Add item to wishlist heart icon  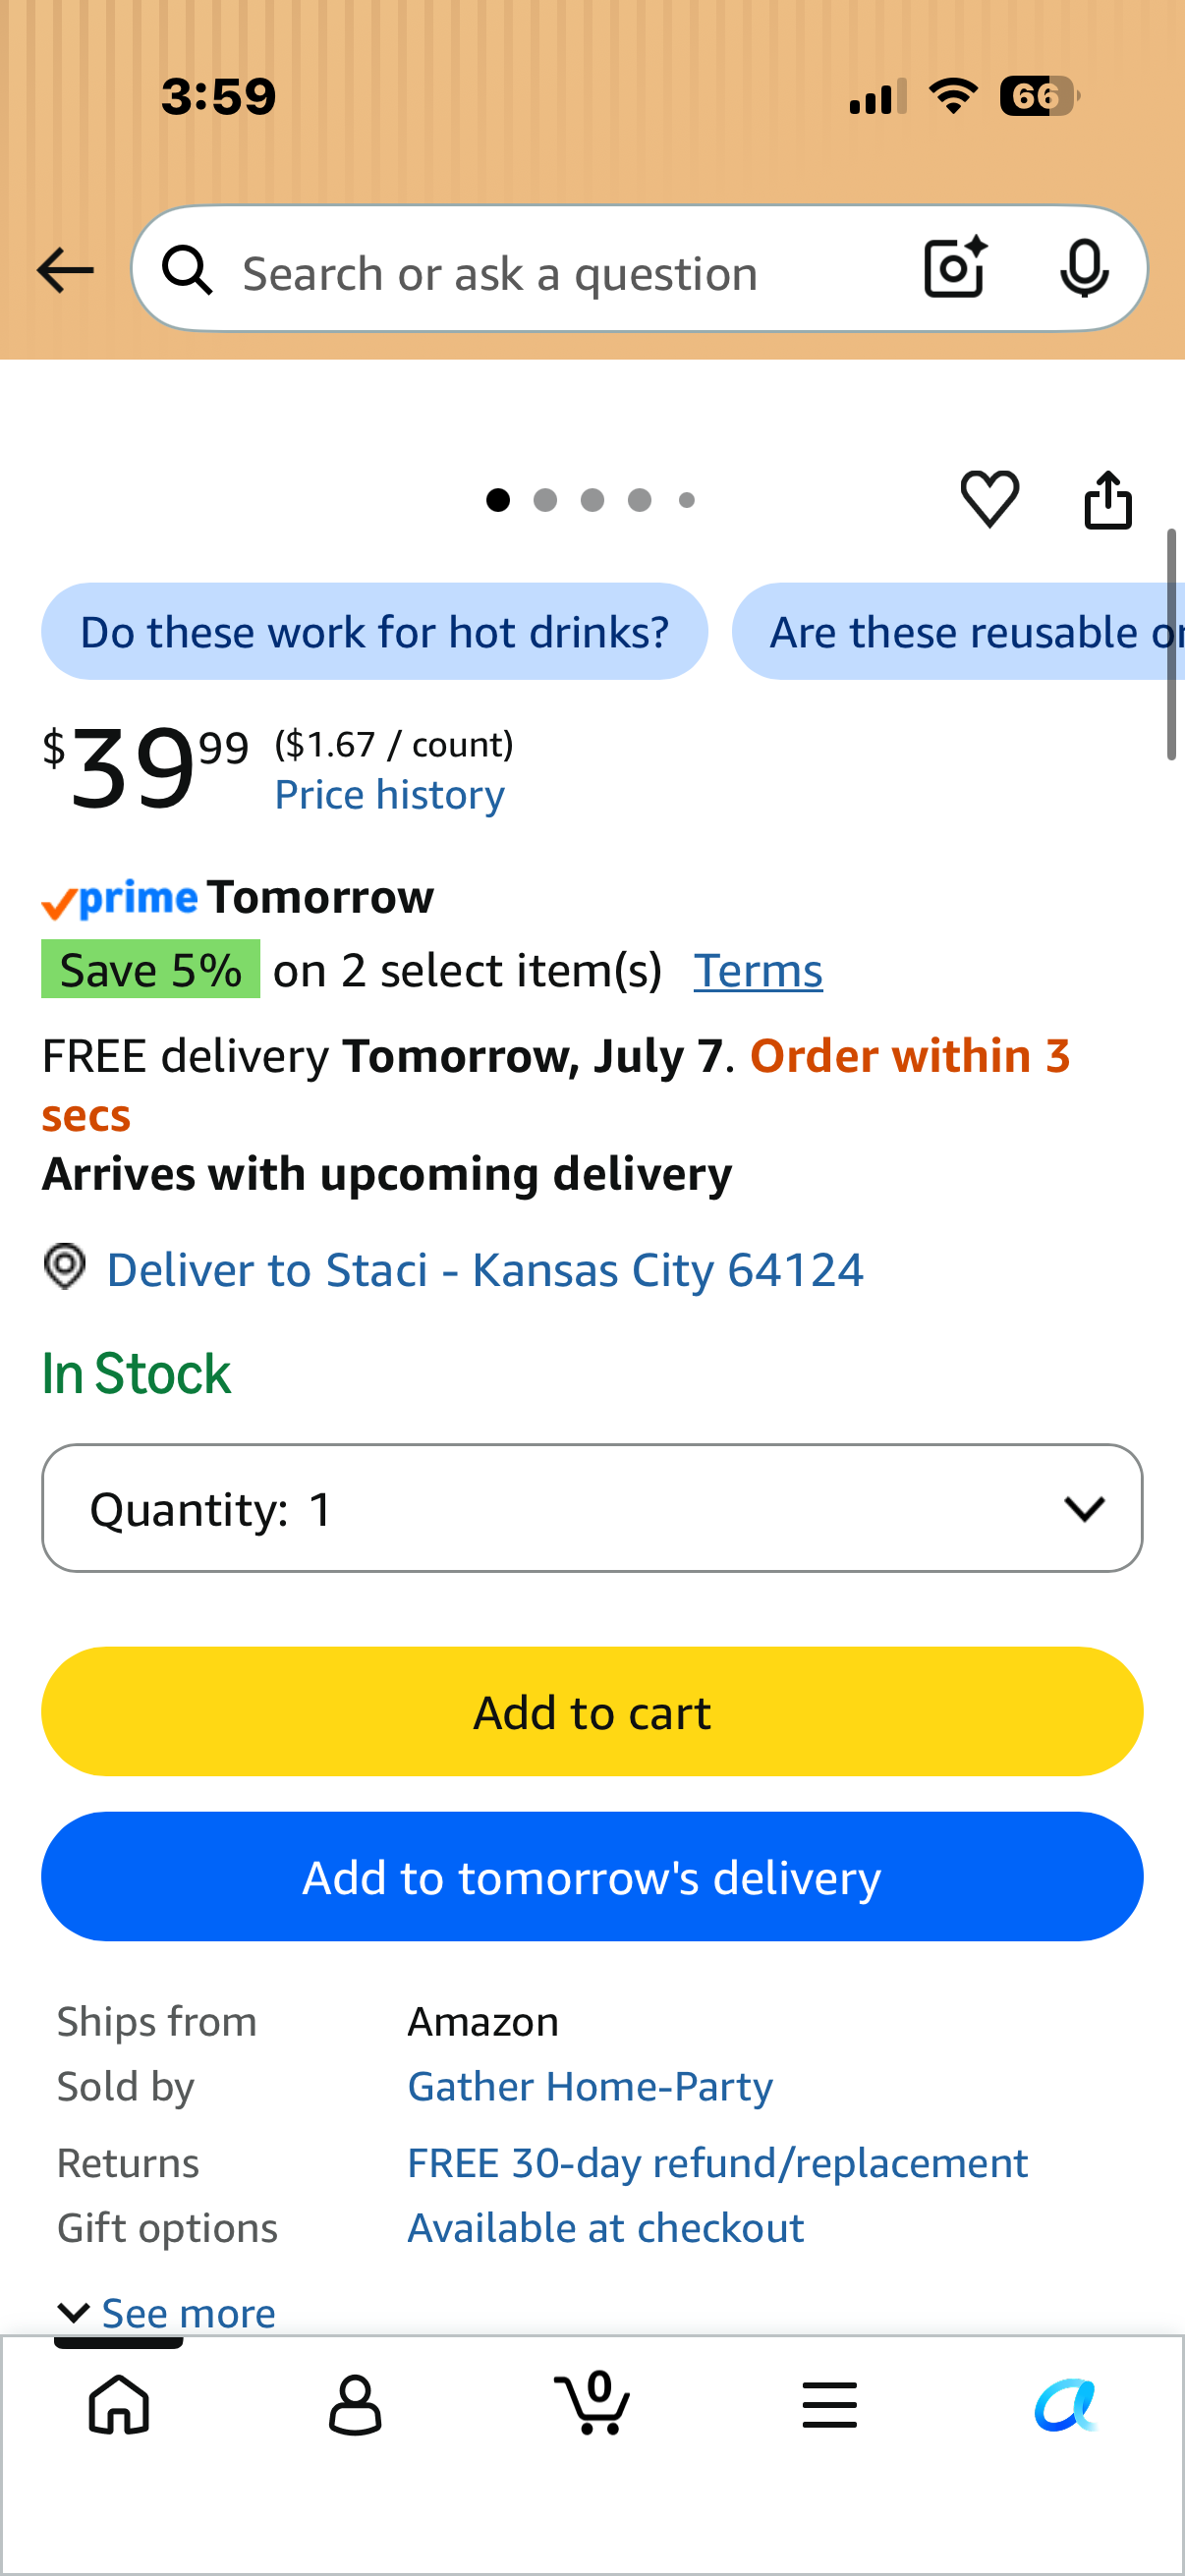pos(989,498)
